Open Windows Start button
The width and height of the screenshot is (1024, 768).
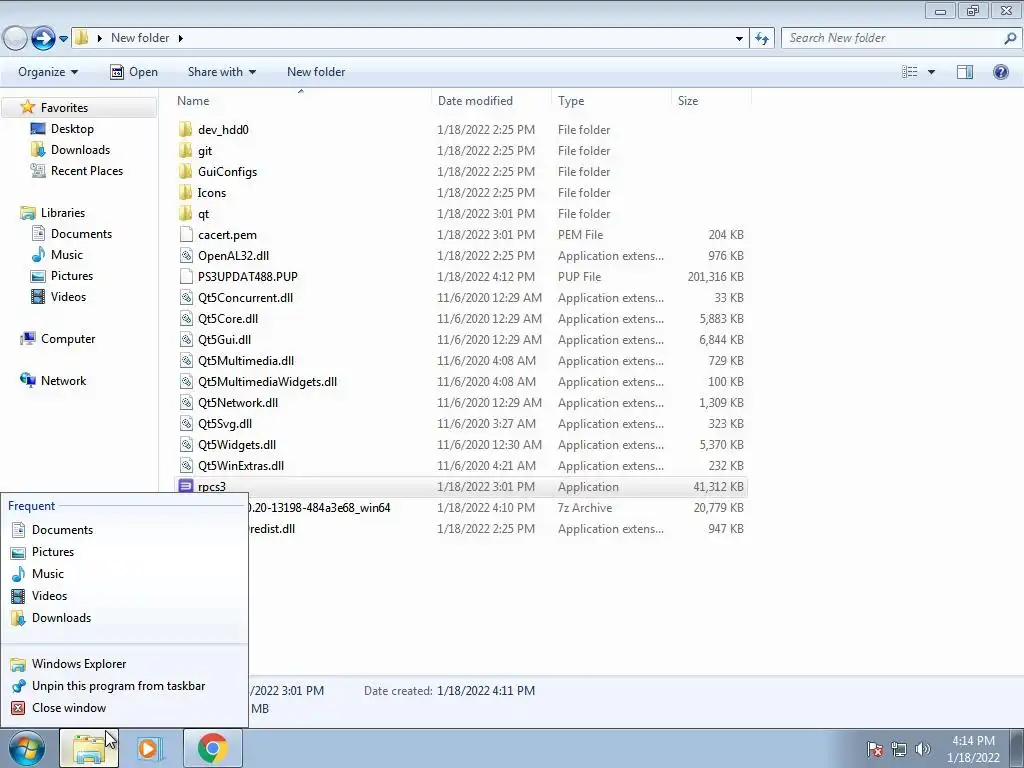click(x=27, y=748)
